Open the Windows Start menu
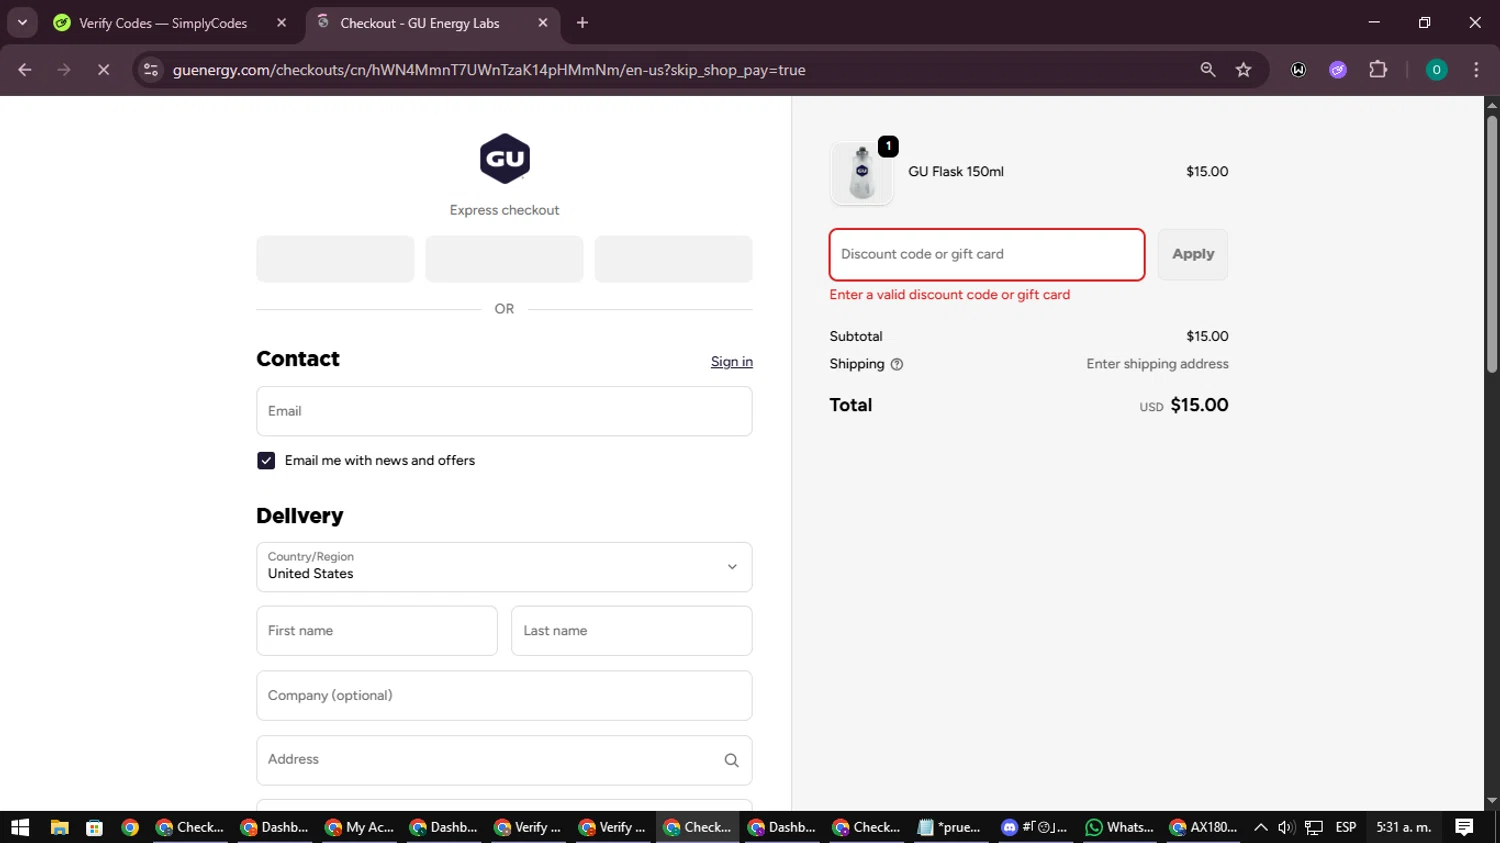Image resolution: width=1500 pixels, height=843 pixels. click(x=20, y=827)
